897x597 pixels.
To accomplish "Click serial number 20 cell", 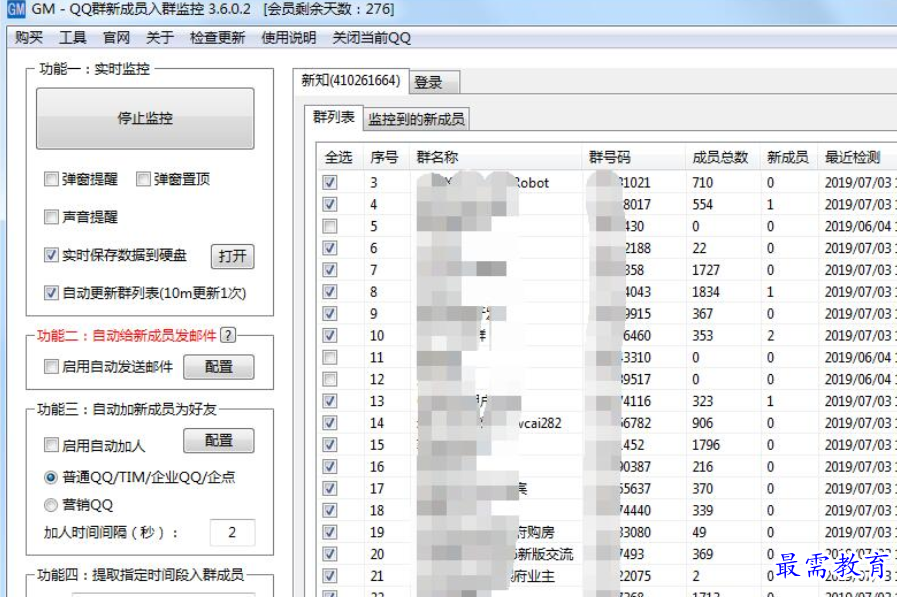I will coord(377,554).
